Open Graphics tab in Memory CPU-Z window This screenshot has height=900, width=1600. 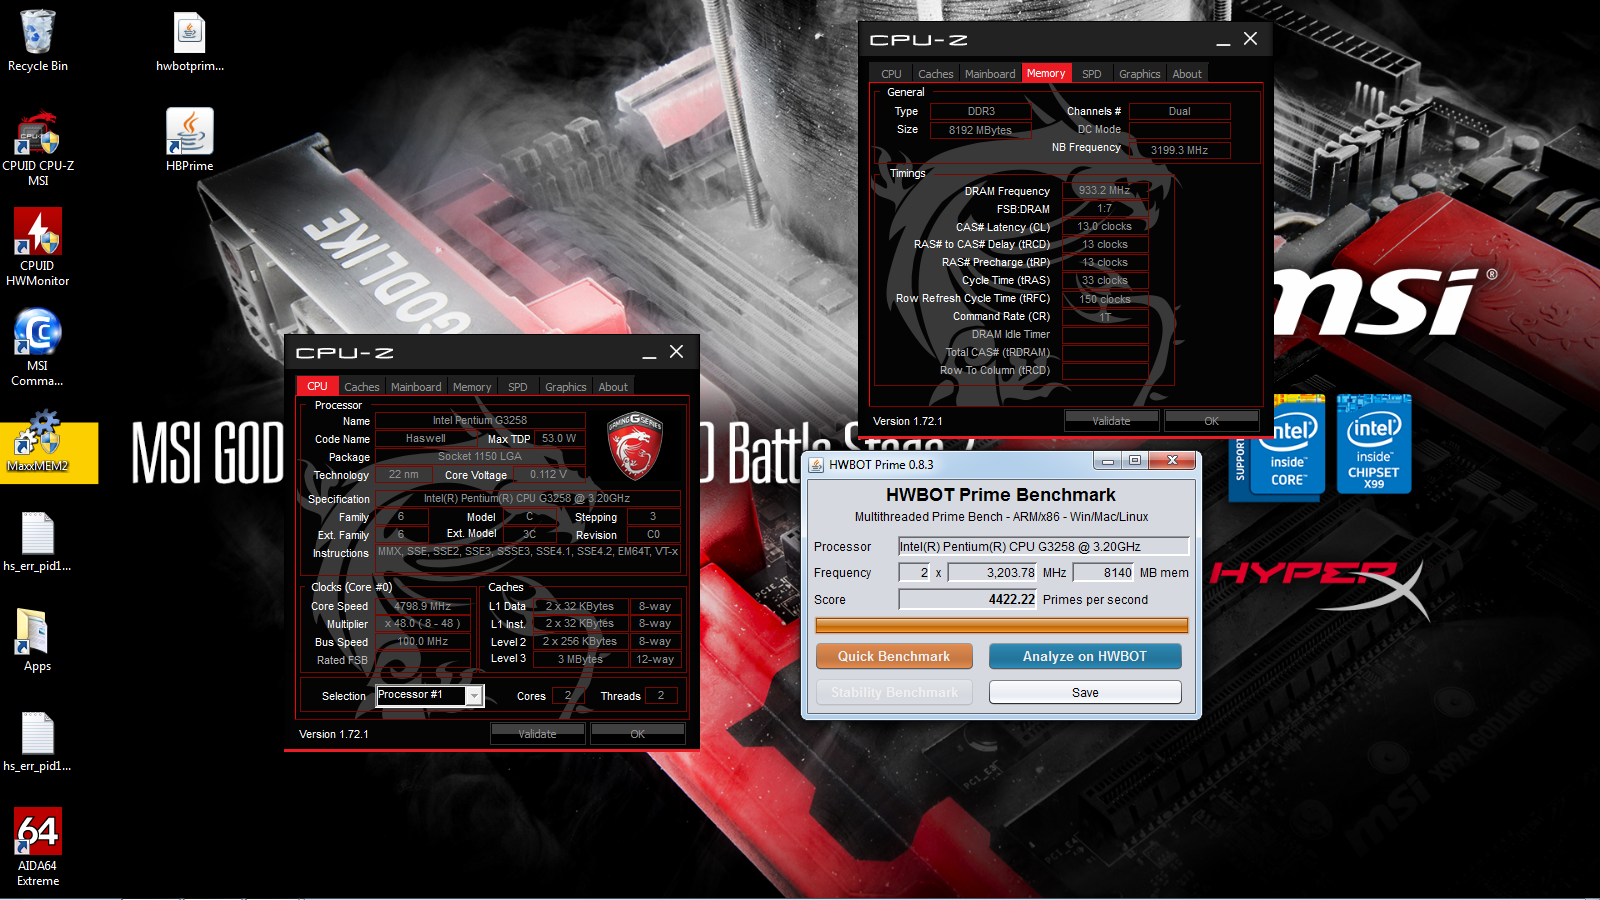pos(1140,74)
